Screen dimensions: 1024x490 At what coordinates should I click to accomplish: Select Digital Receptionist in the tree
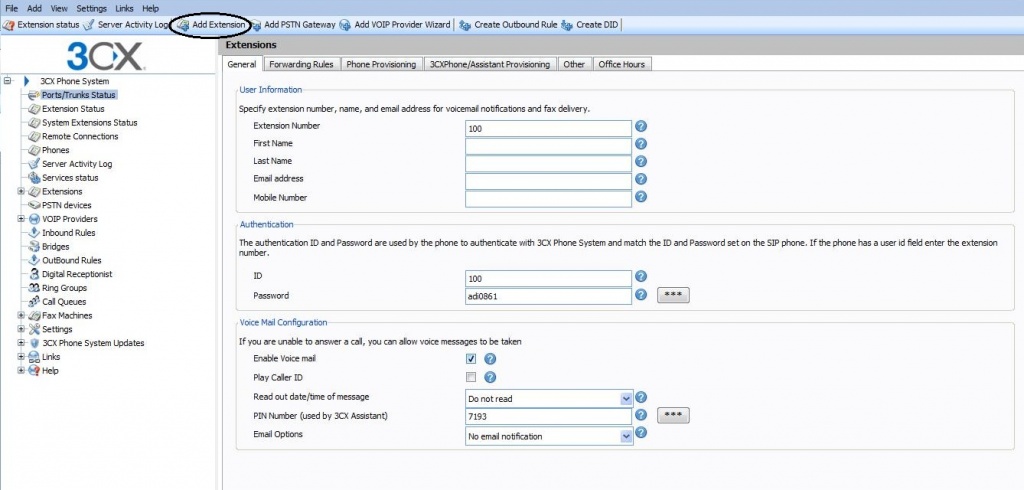coord(77,274)
